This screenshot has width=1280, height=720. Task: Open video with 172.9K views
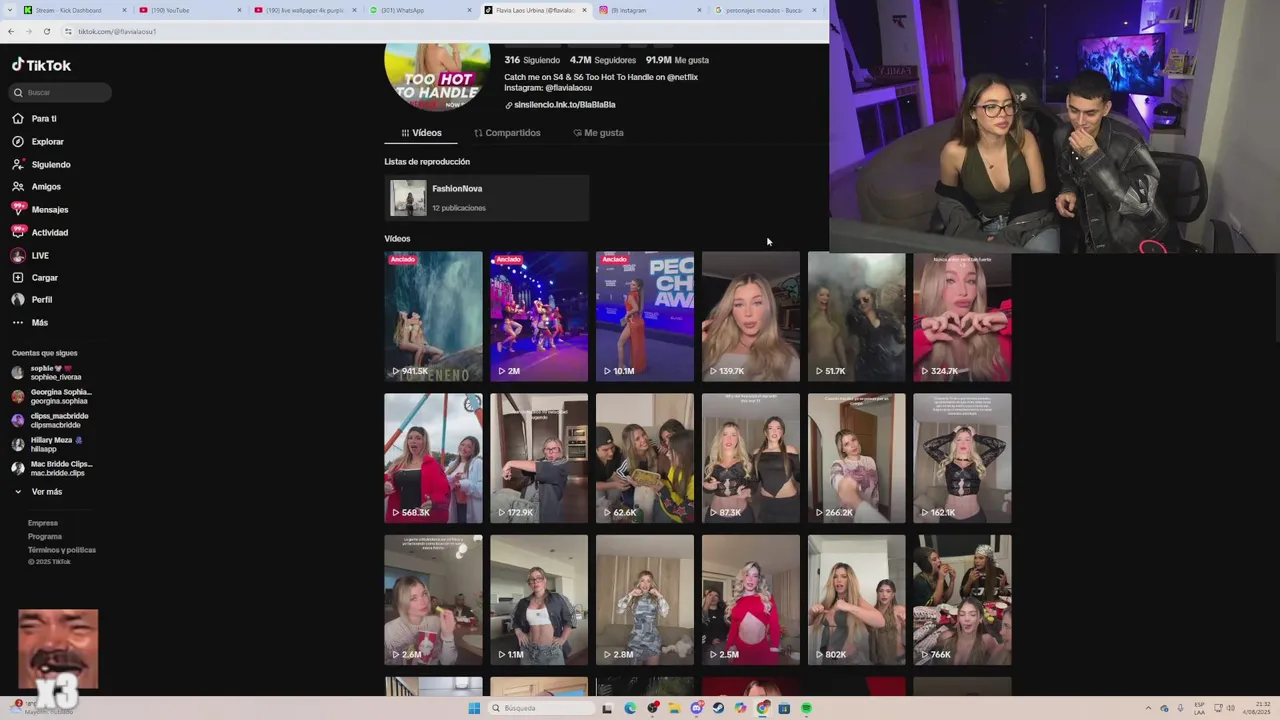[x=539, y=458]
